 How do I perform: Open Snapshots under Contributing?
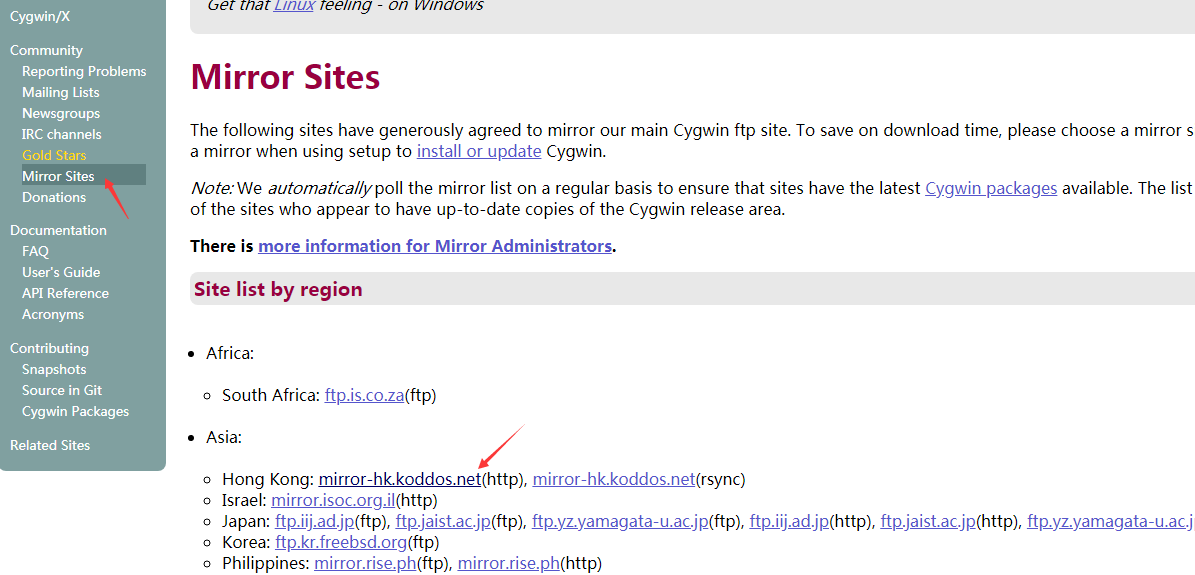click(54, 369)
